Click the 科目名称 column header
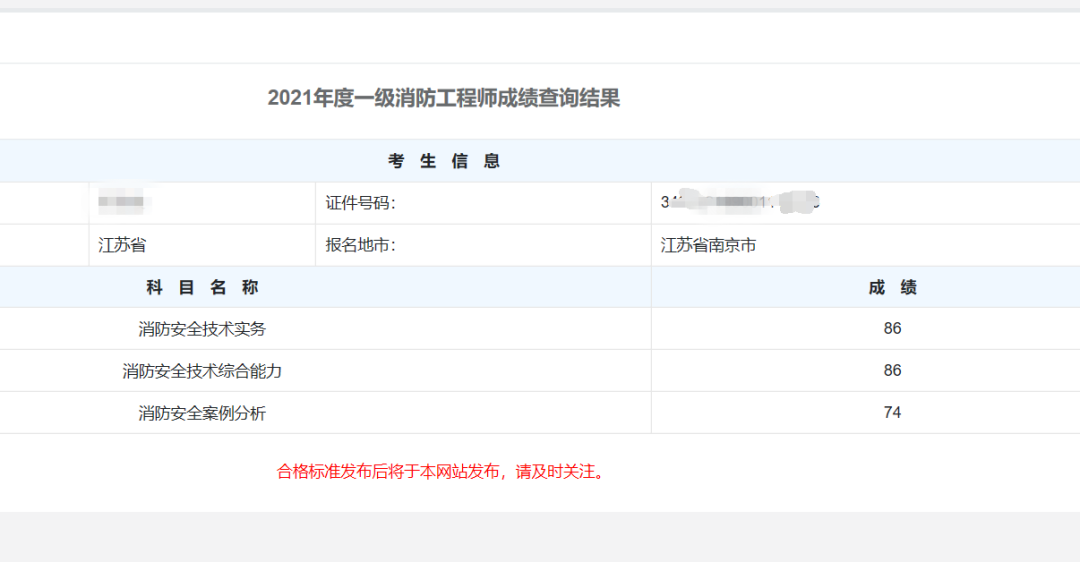Viewport: 1080px width, 562px height. (x=202, y=287)
